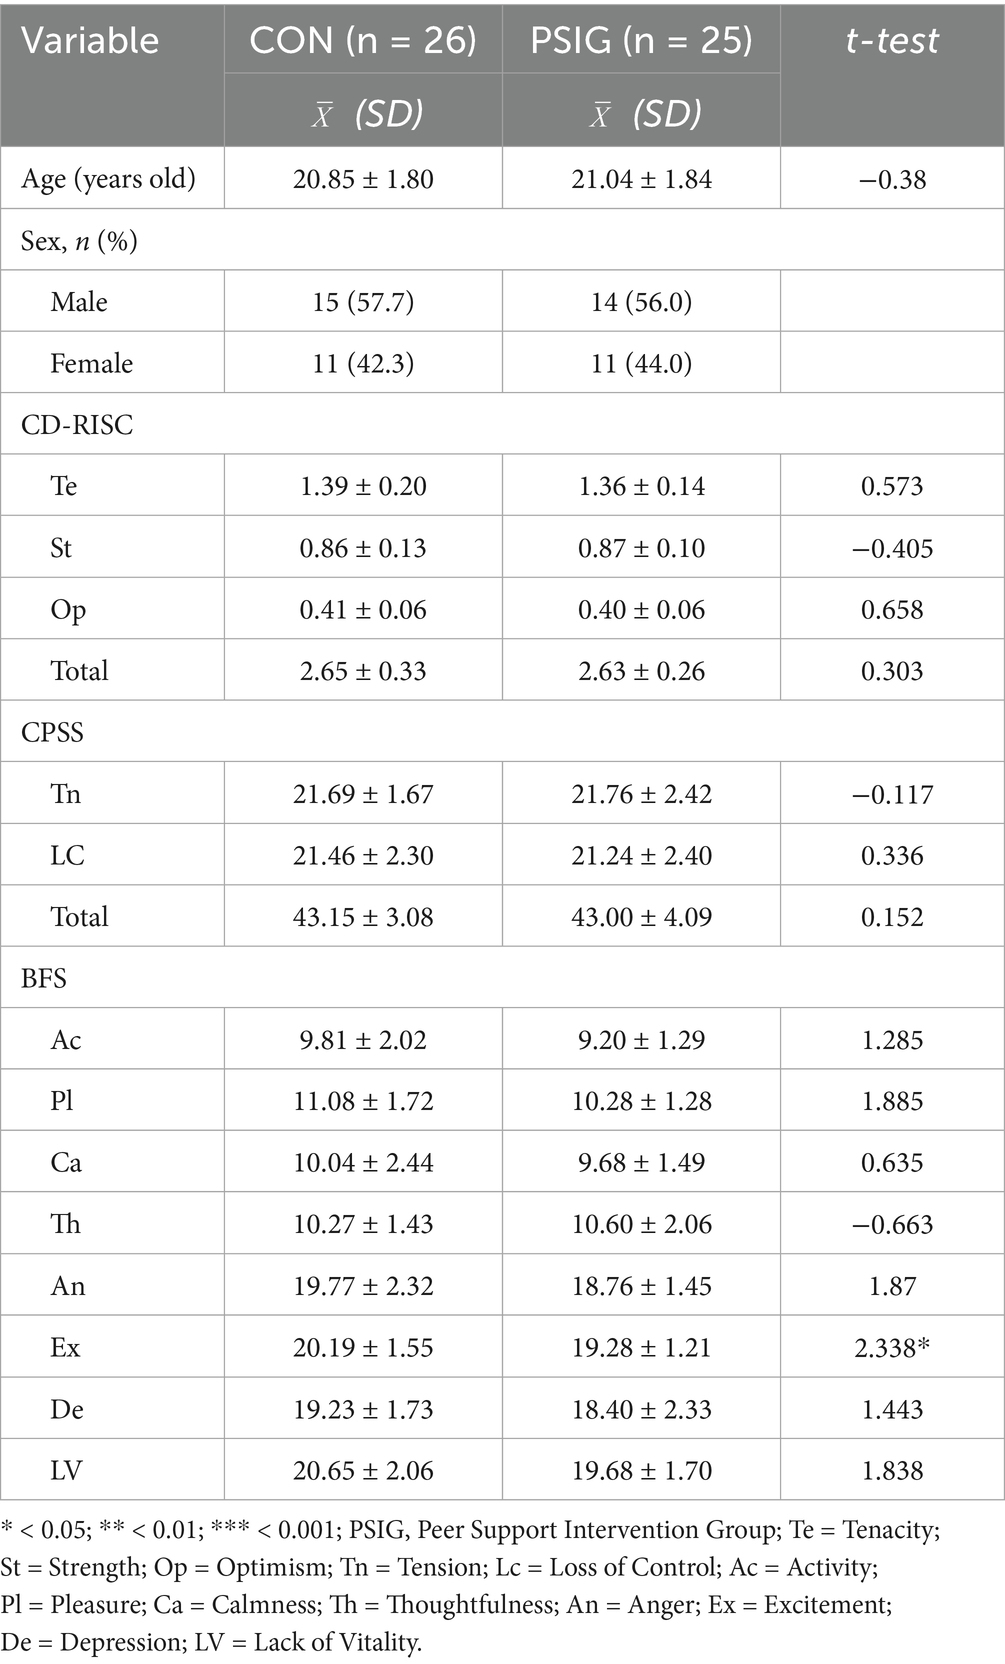Click the t-test column header

tap(892, 40)
